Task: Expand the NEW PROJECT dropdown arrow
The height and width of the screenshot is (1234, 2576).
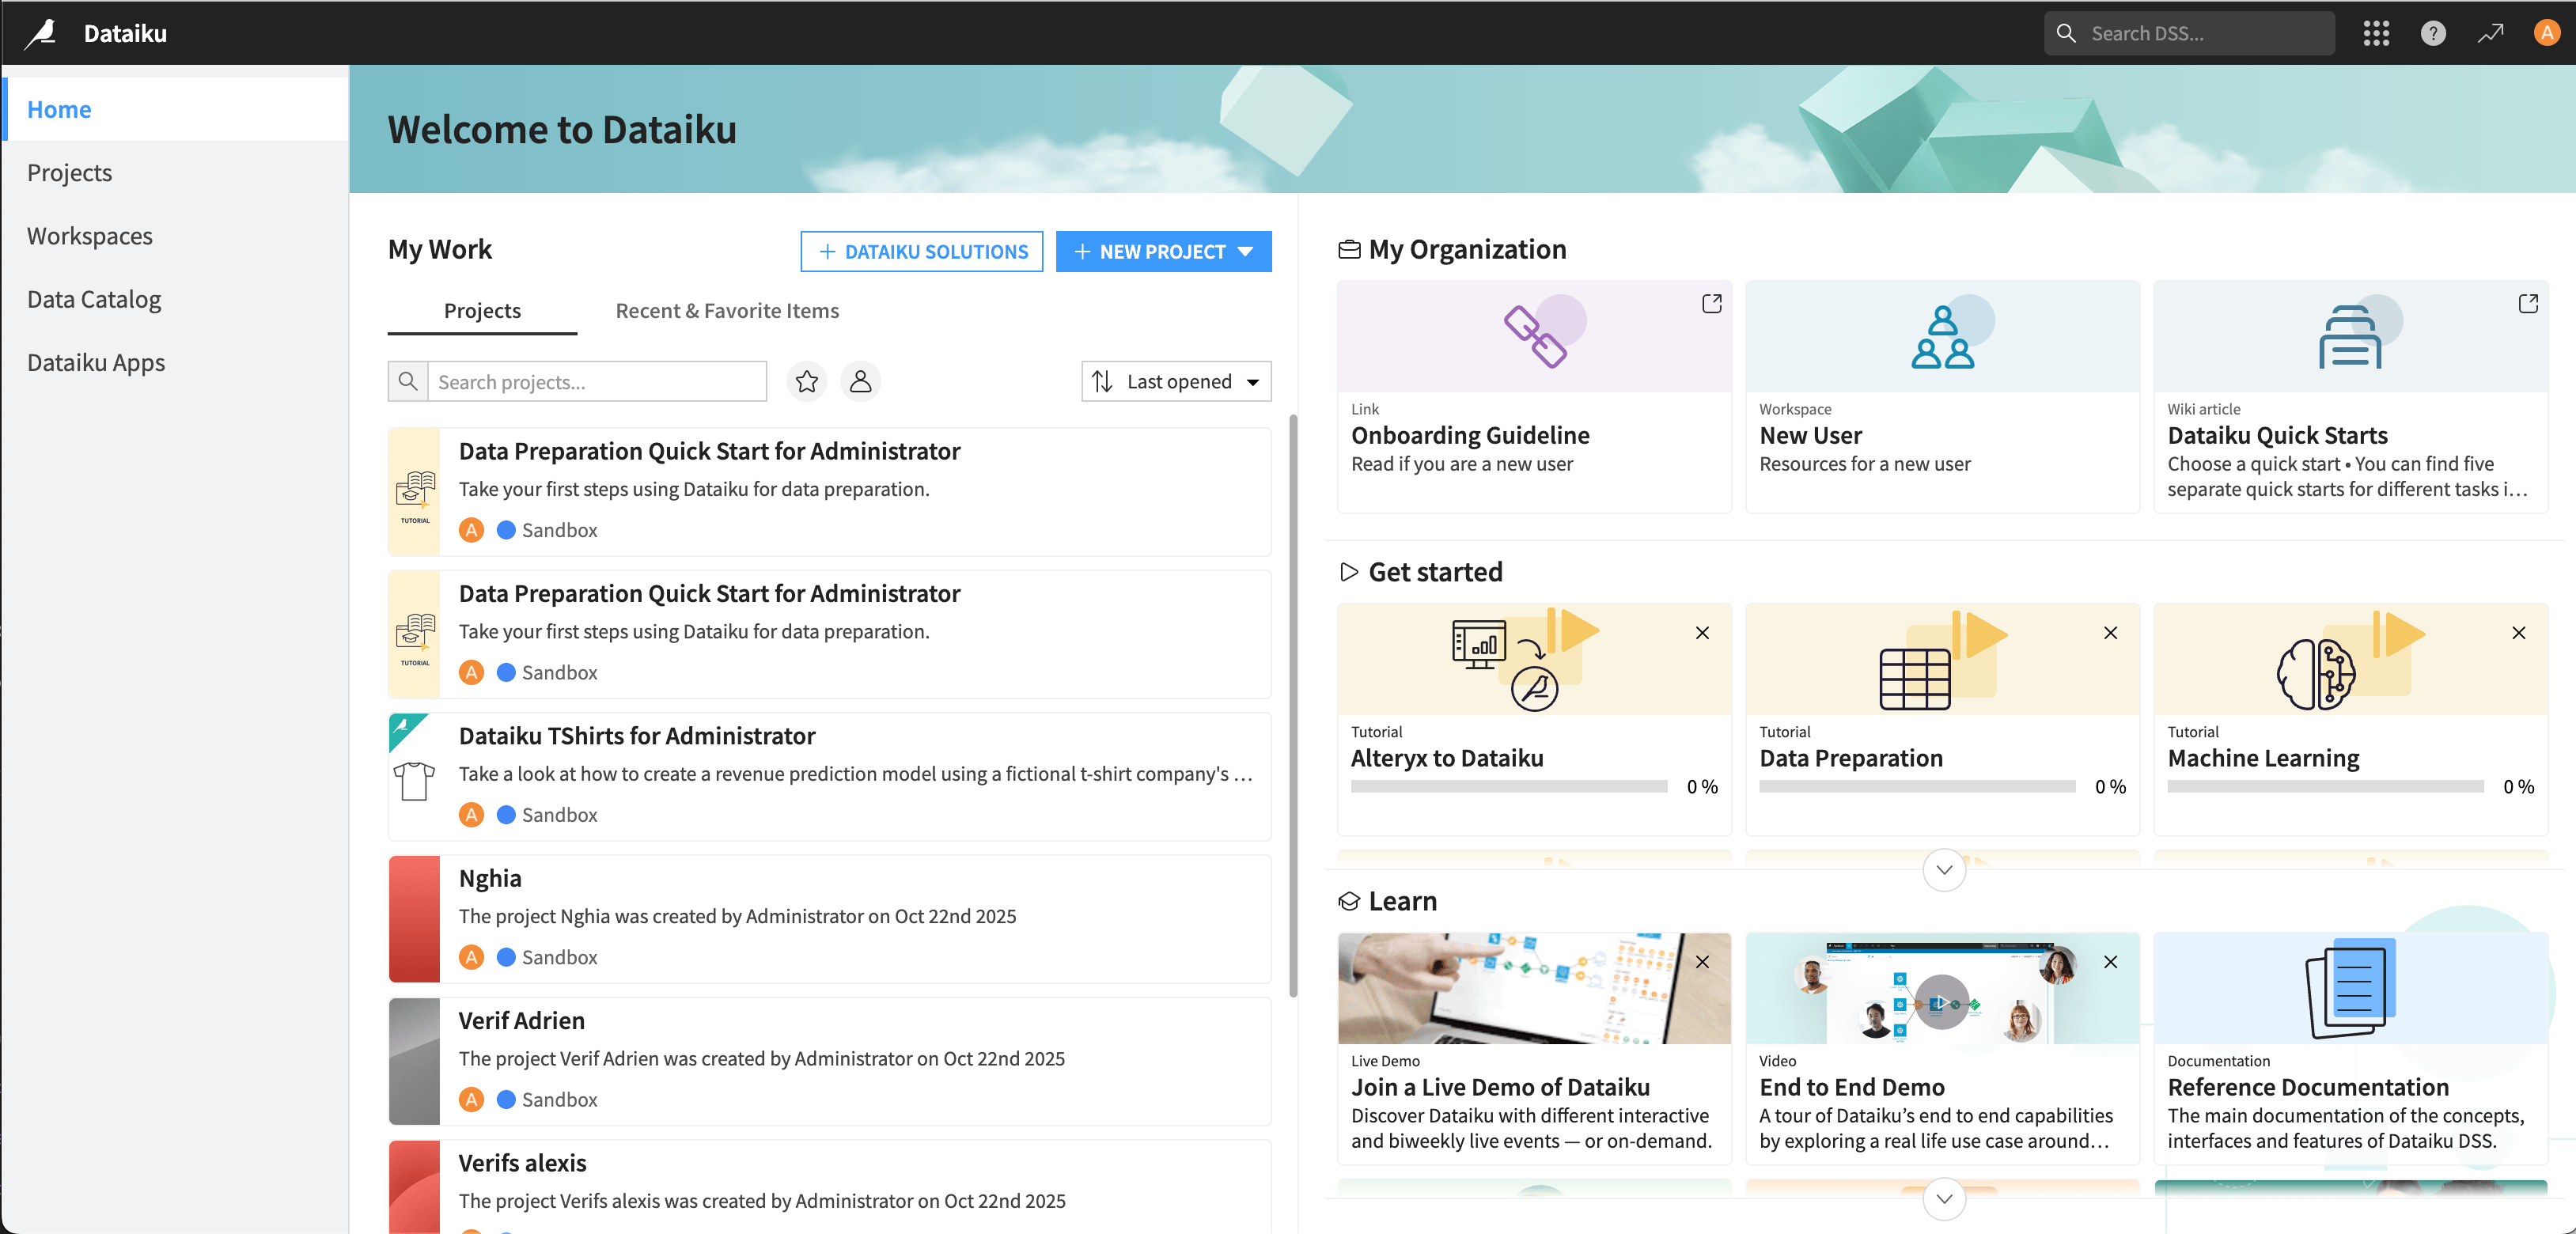Action: [x=1245, y=251]
